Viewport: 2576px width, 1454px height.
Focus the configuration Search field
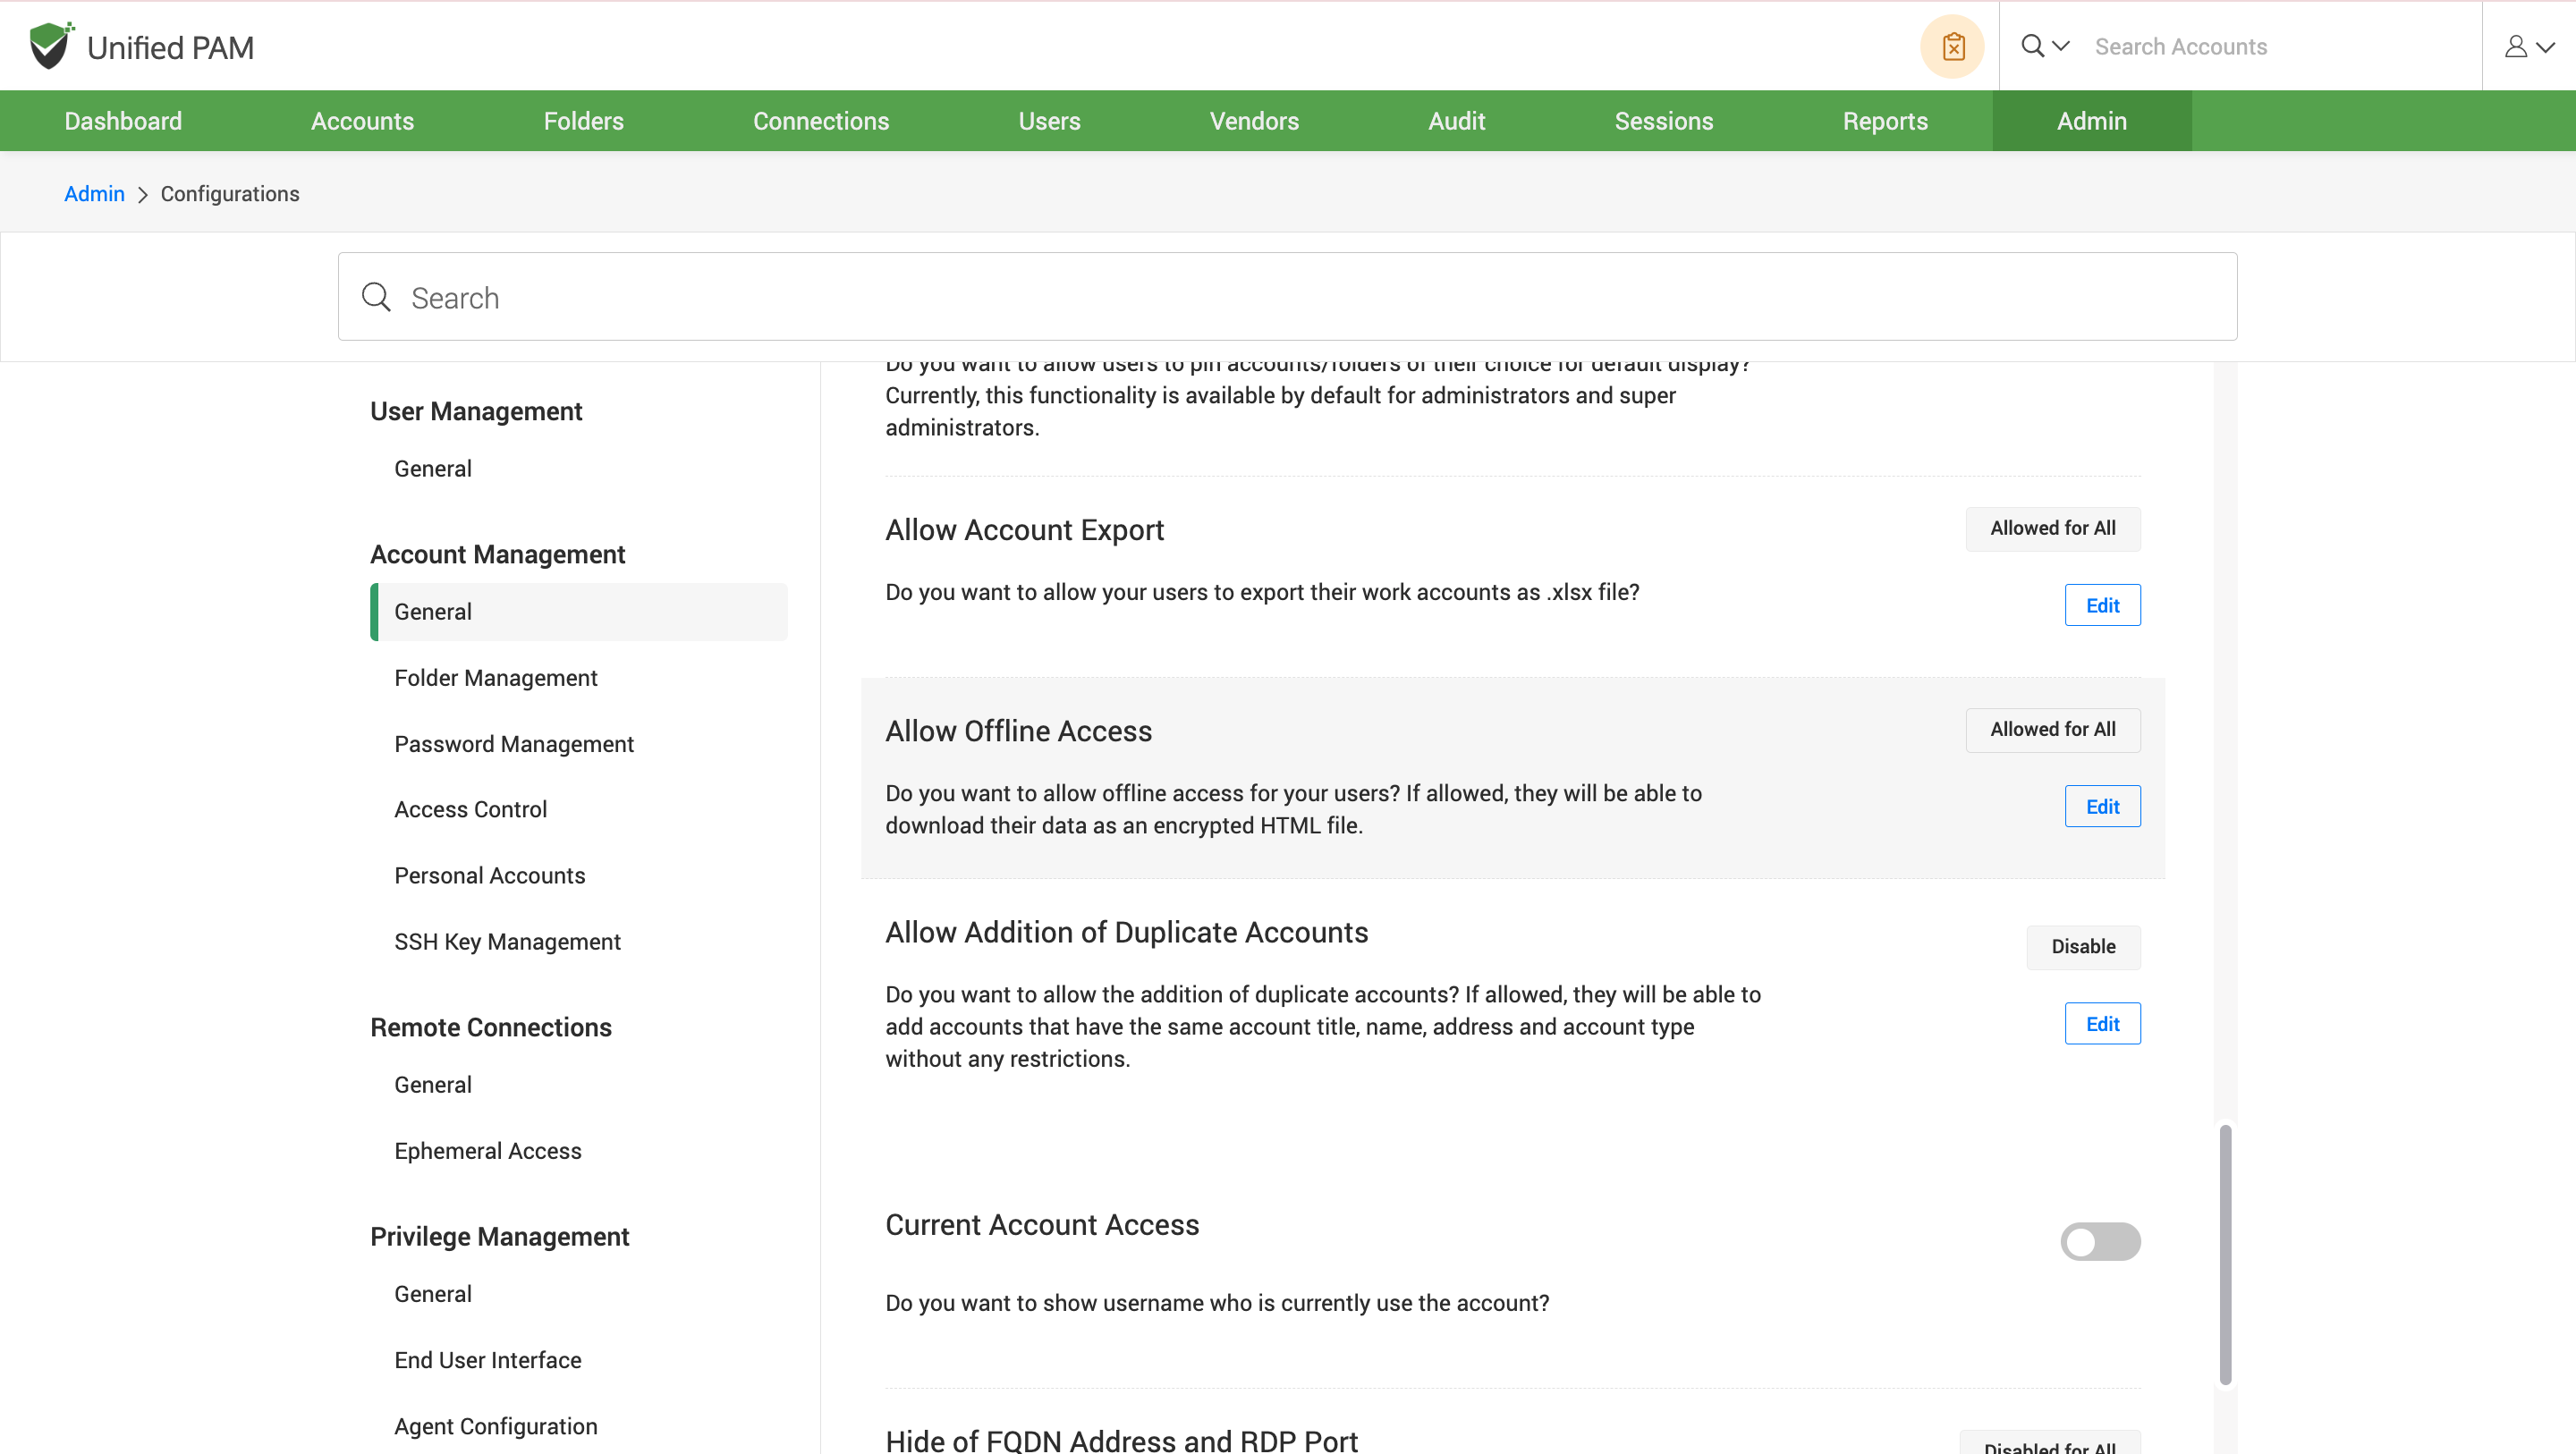pos(1300,297)
